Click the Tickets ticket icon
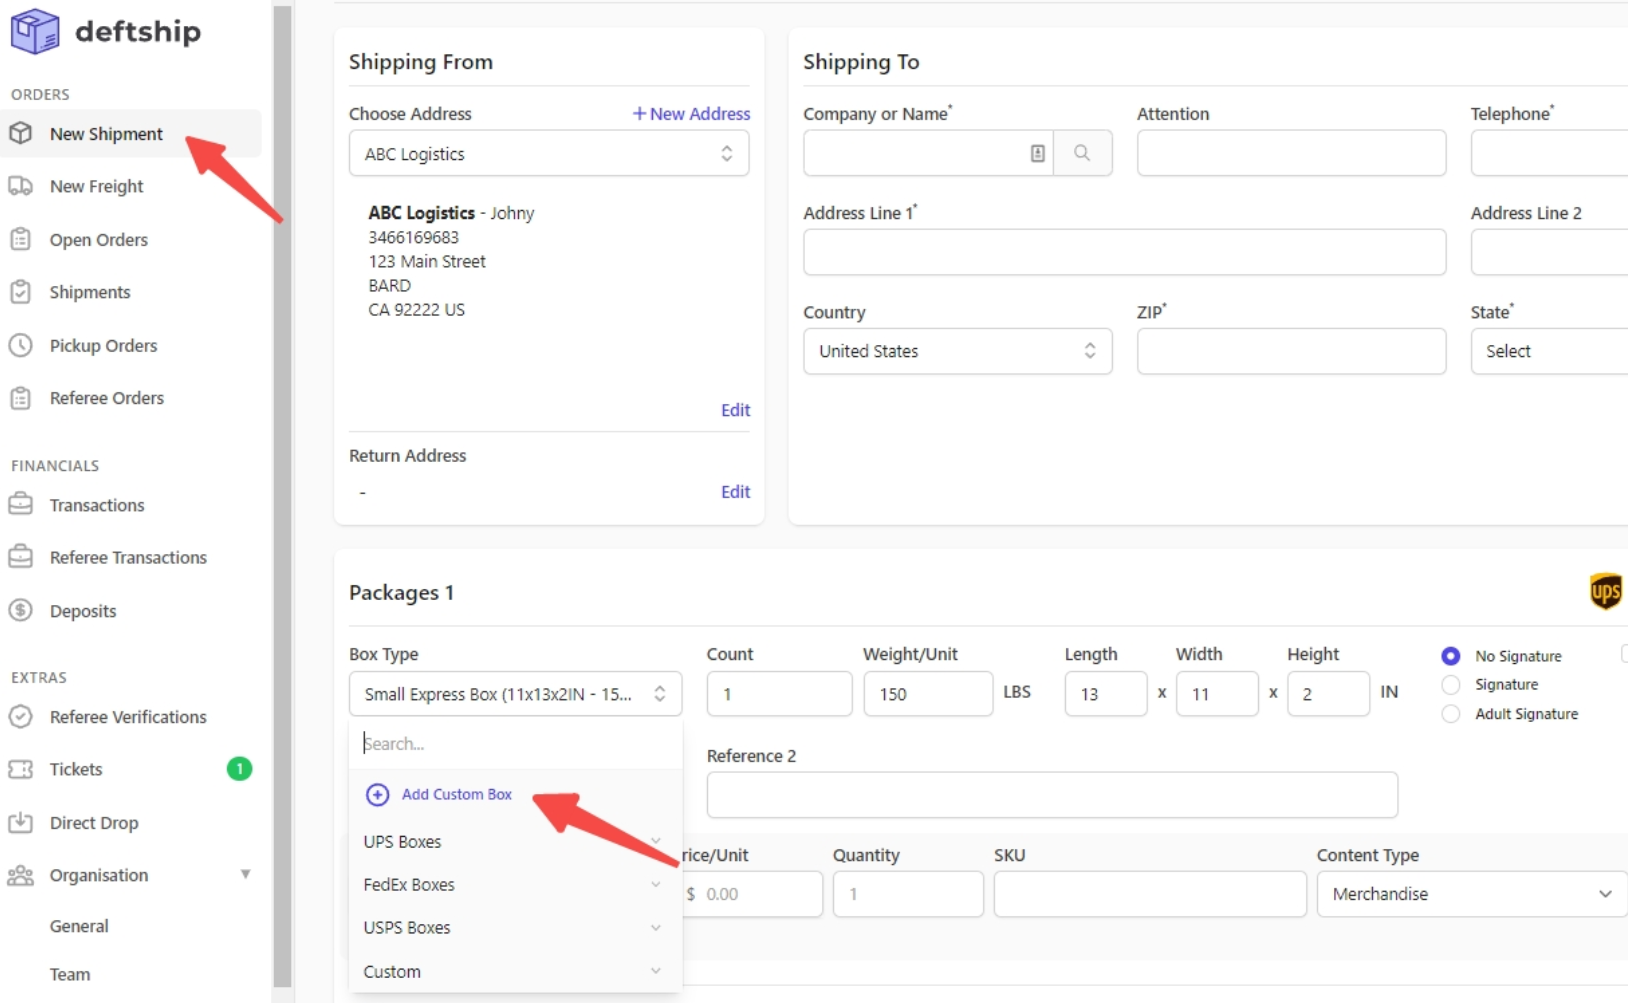The image size is (1628, 1003). click(21, 769)
